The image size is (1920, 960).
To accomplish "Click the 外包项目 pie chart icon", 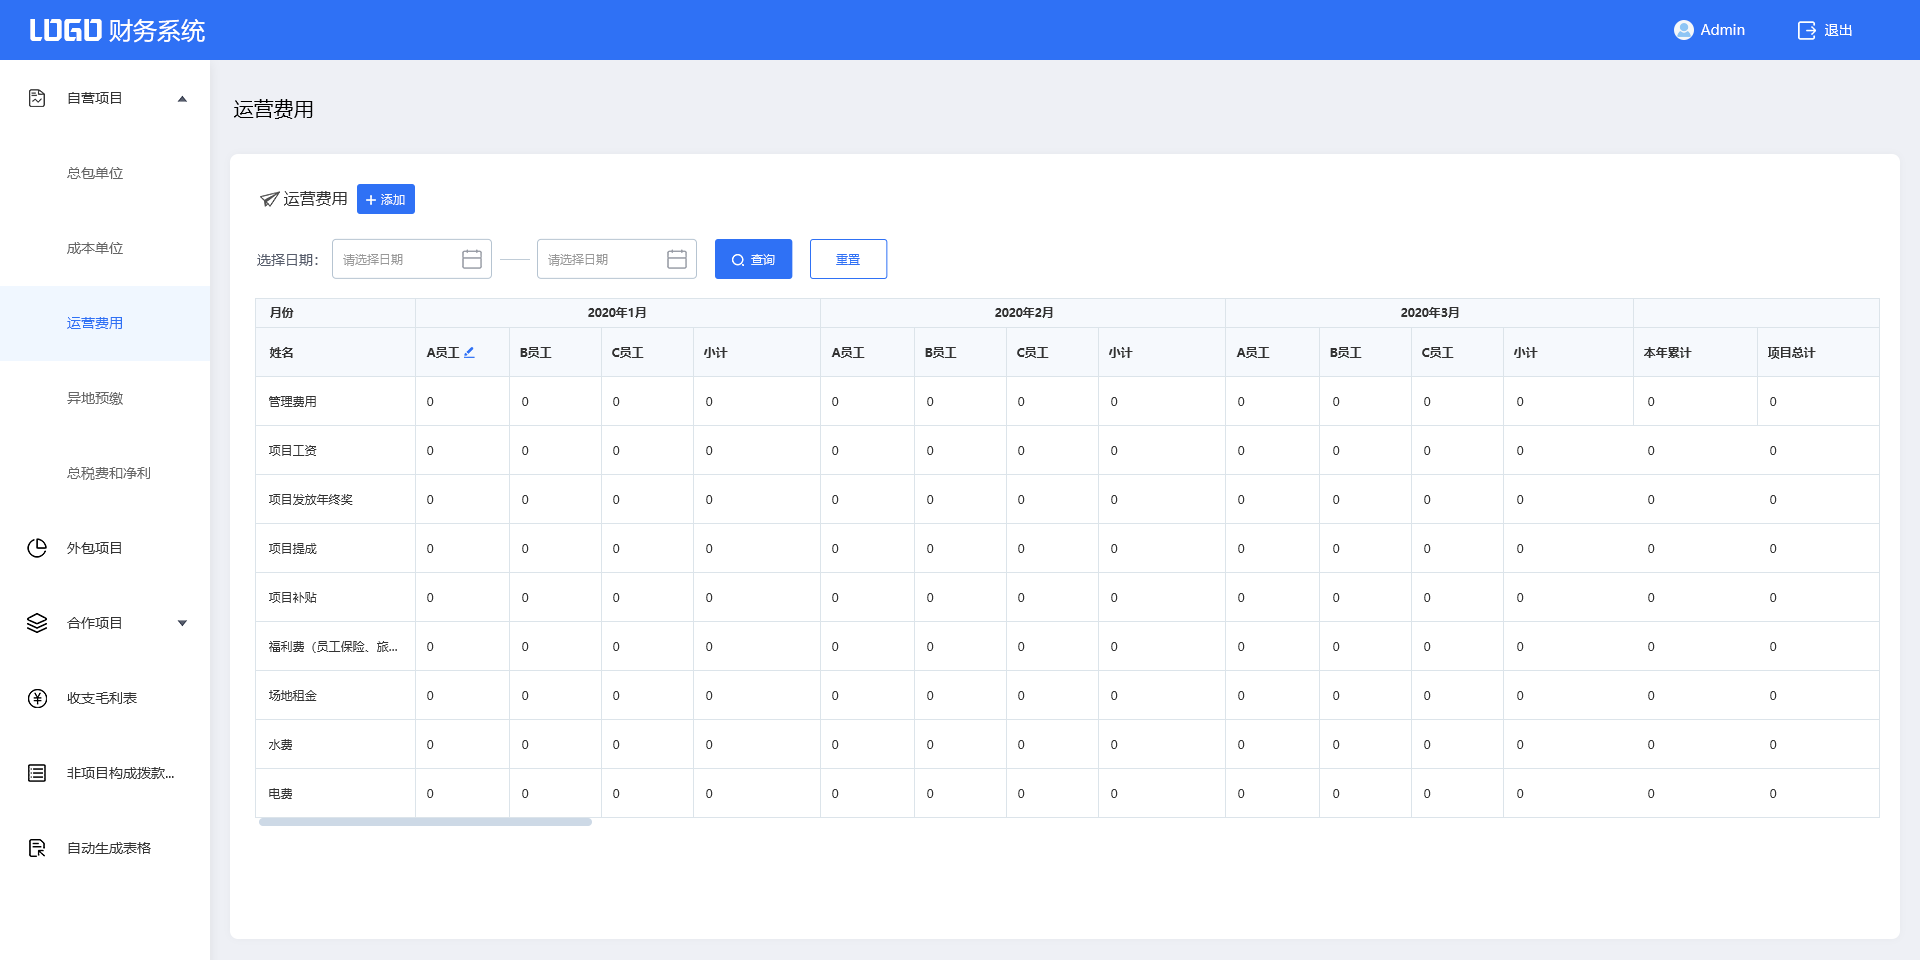I will pyautogui.click(x=37, y=548).
